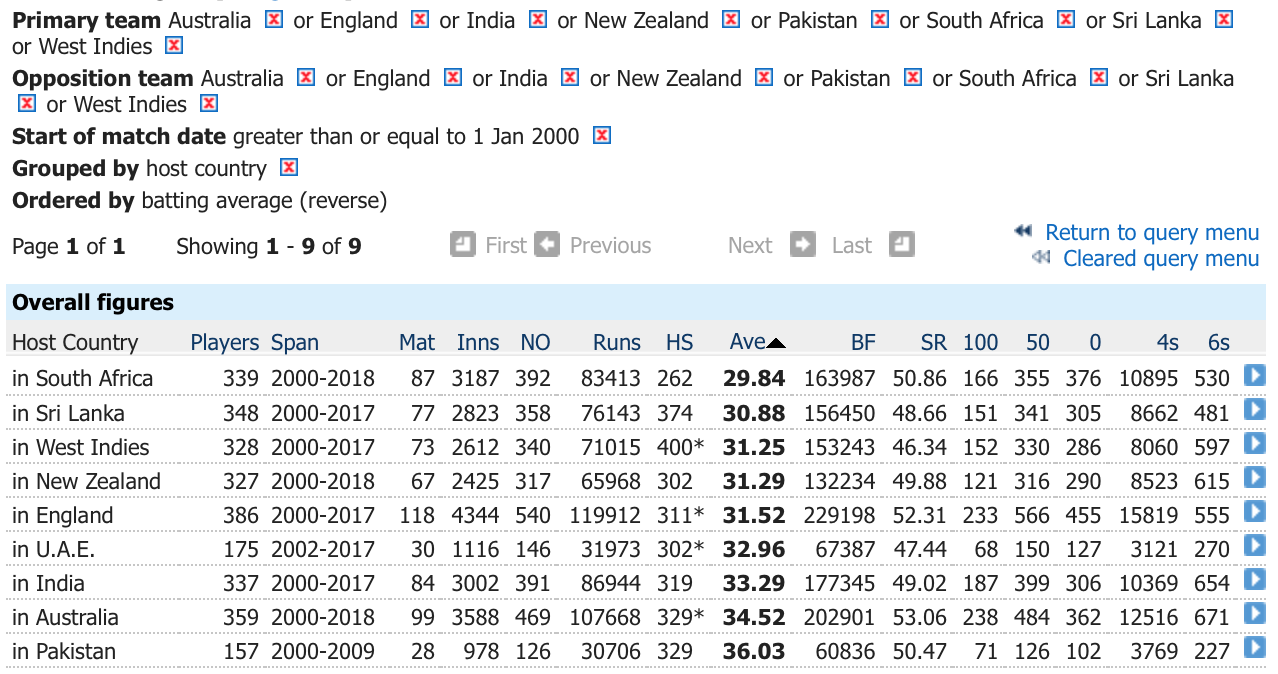Image resolution: width=1278 pixels, height=674 pixels.
Task: Click the Previous page arrow icon
Action: (547, 244)
